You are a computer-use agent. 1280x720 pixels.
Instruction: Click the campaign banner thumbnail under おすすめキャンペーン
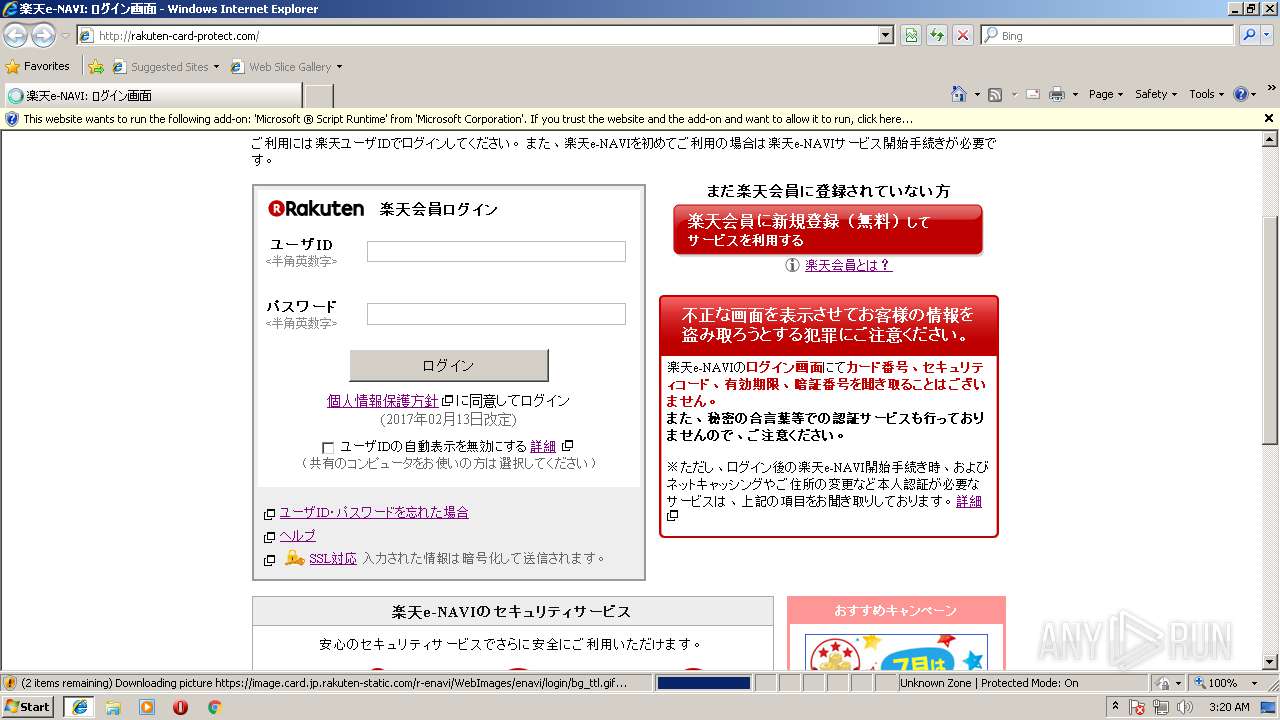coord(896,652)
